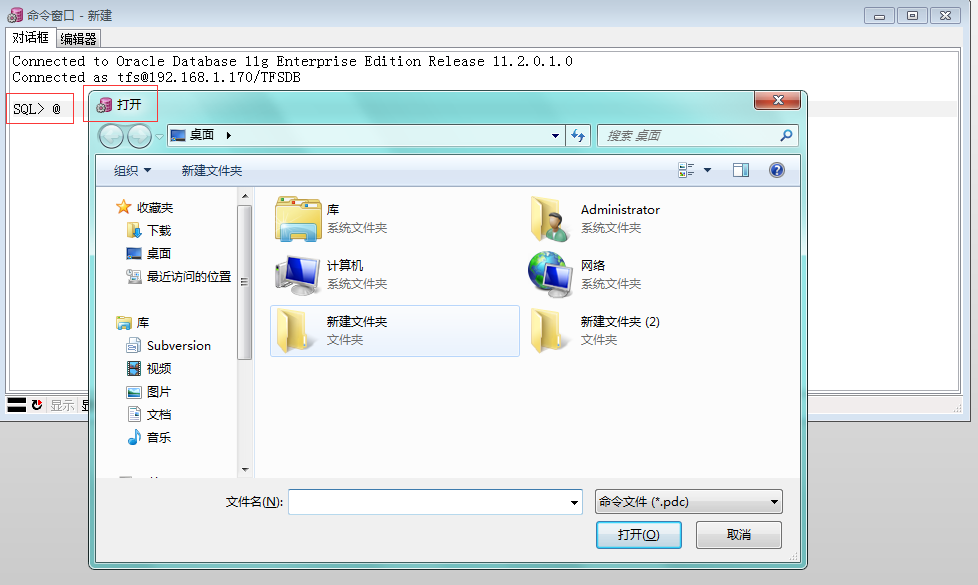Click 显示 in command window status bar
This screenshot has width=978, height=585.
click(62, 405)
